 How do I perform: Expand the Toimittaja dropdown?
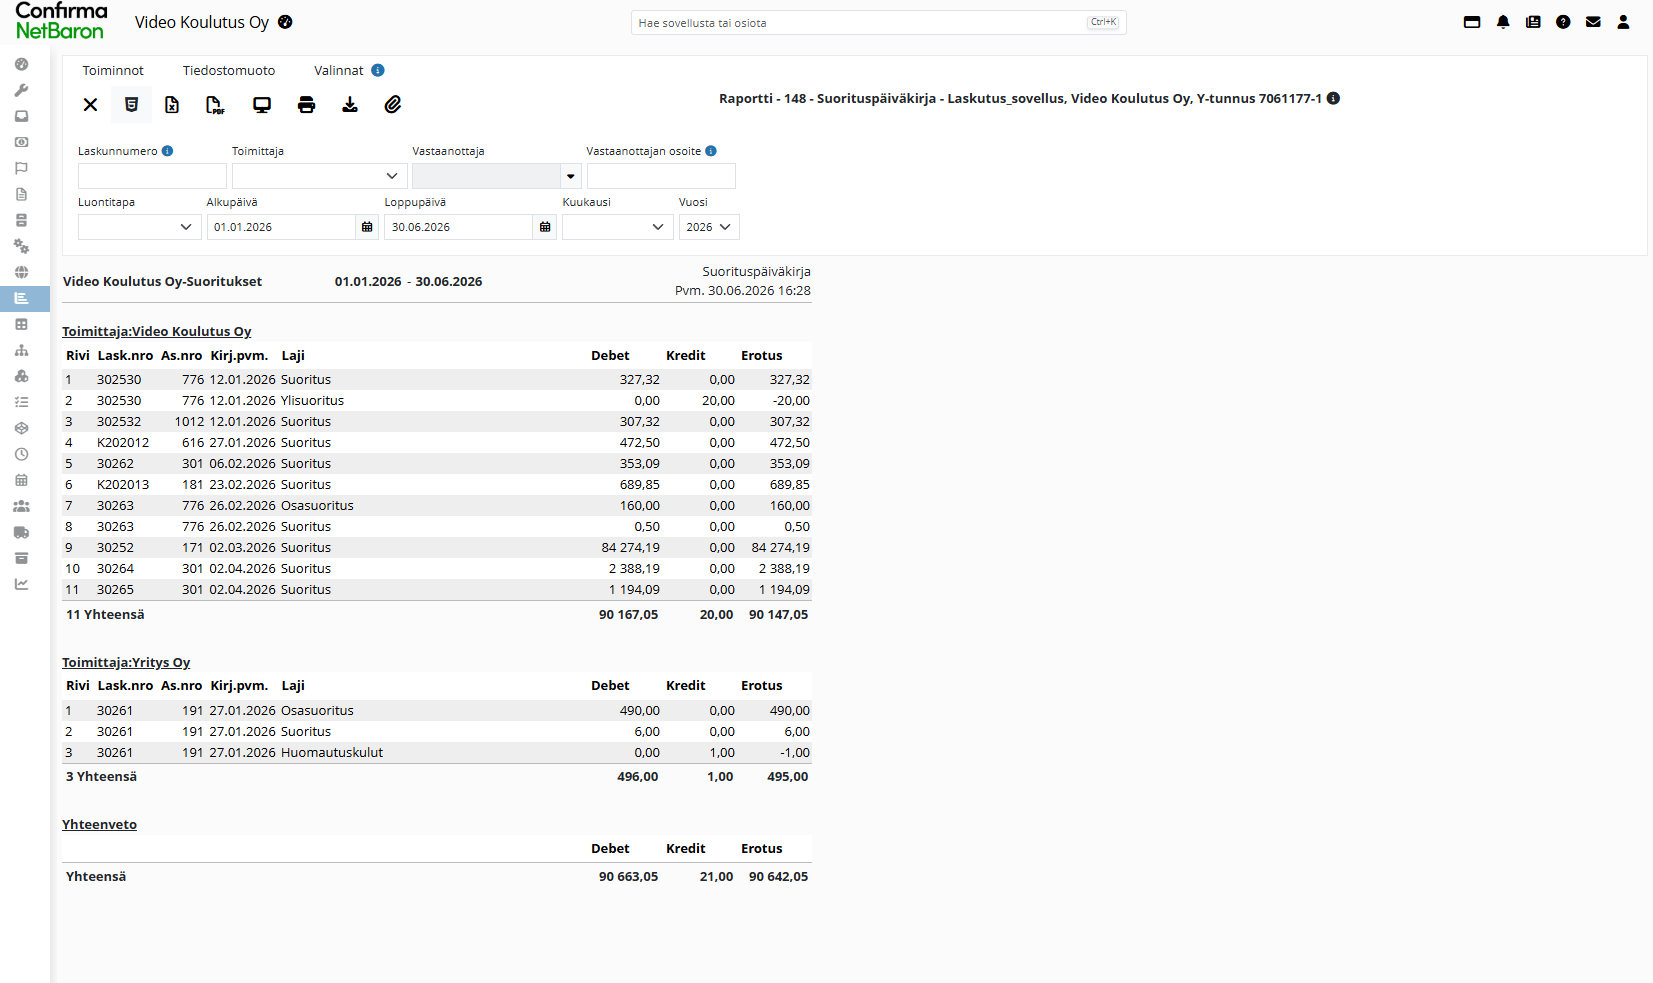(319, 176)
